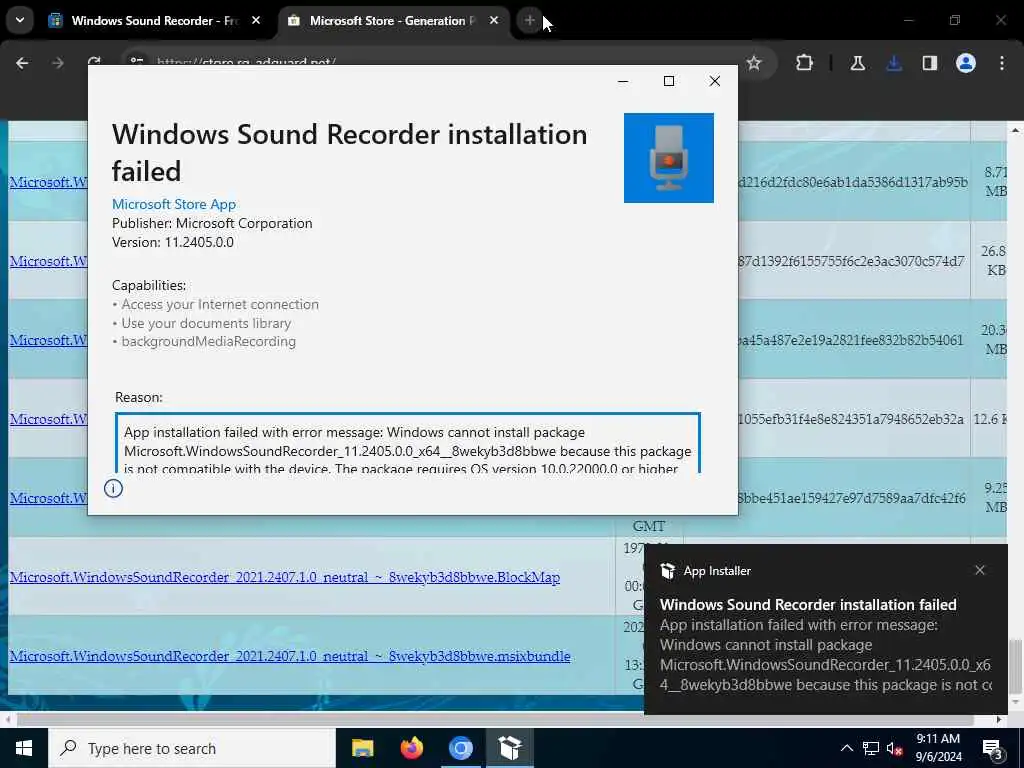Show hidden system tray icons
Viewport: 1024px width, 768px height.
pyautogui.click(x=846, y=748)
